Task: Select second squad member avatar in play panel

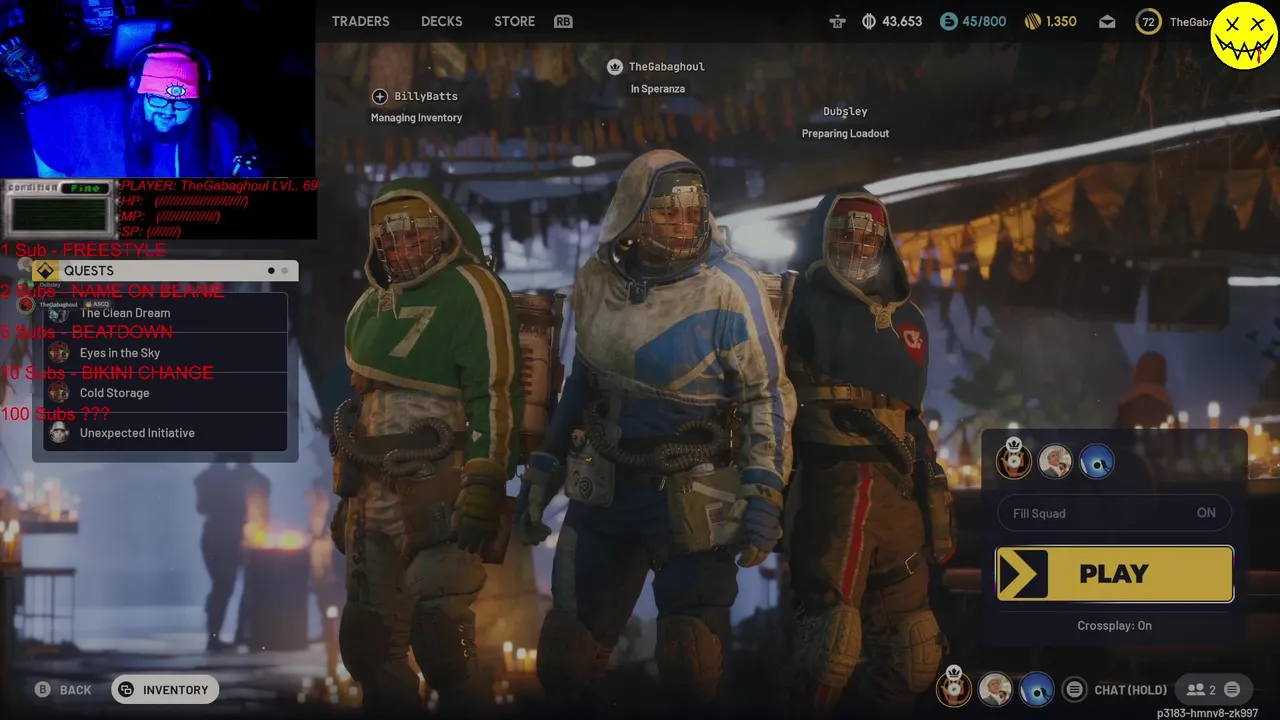Action: pyautogui.click(x=1055, y=461)
